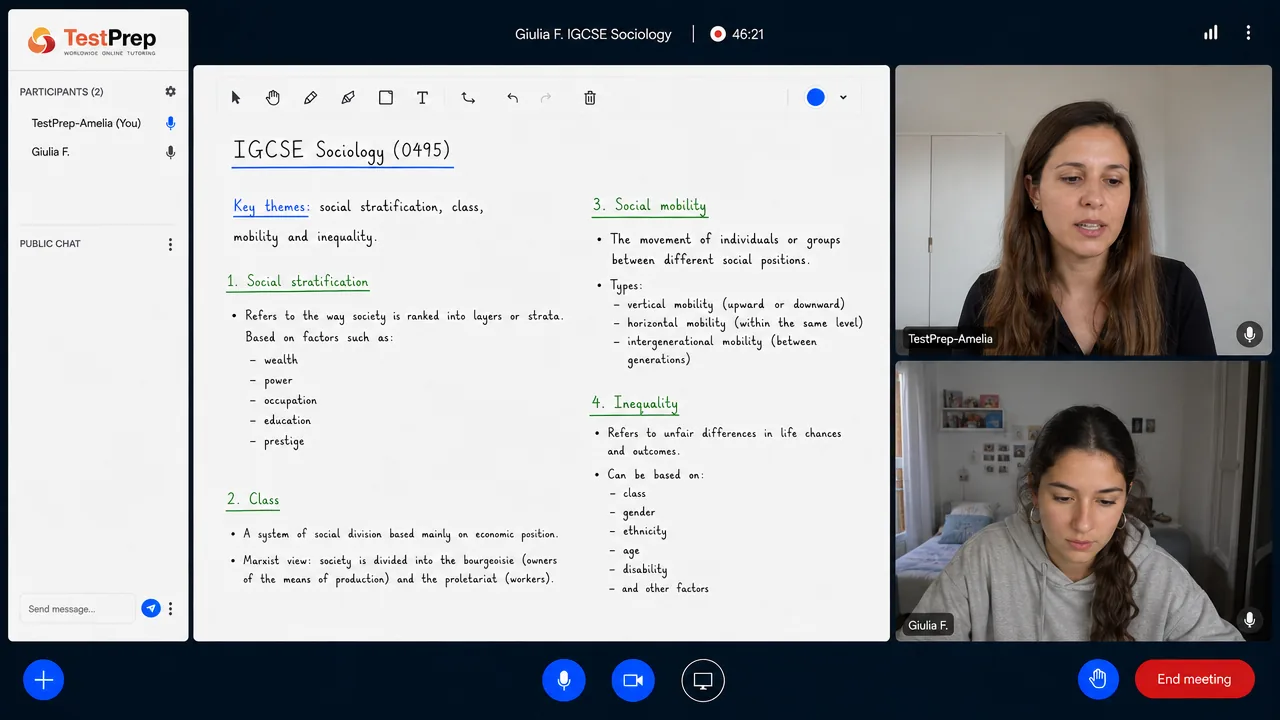Click the PUBLIC CHAT header label
Viewport: 1280px width, 720px height.
[x=50, y=244]
